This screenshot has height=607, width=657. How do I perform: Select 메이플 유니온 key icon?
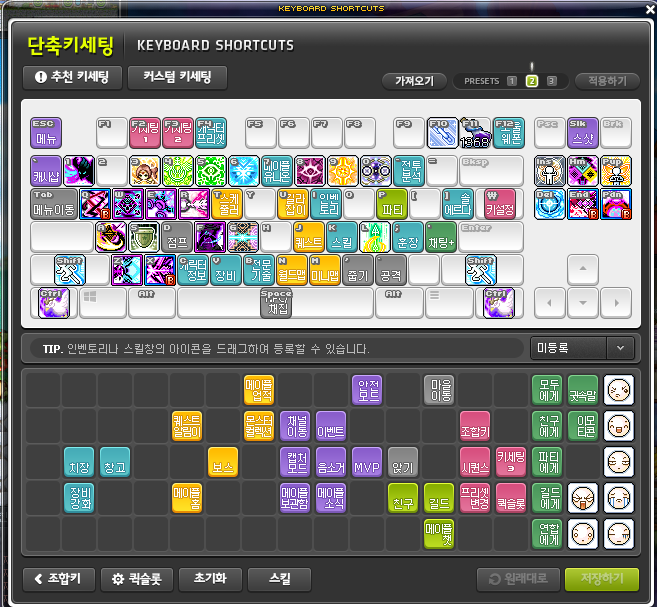pos(277,171)
